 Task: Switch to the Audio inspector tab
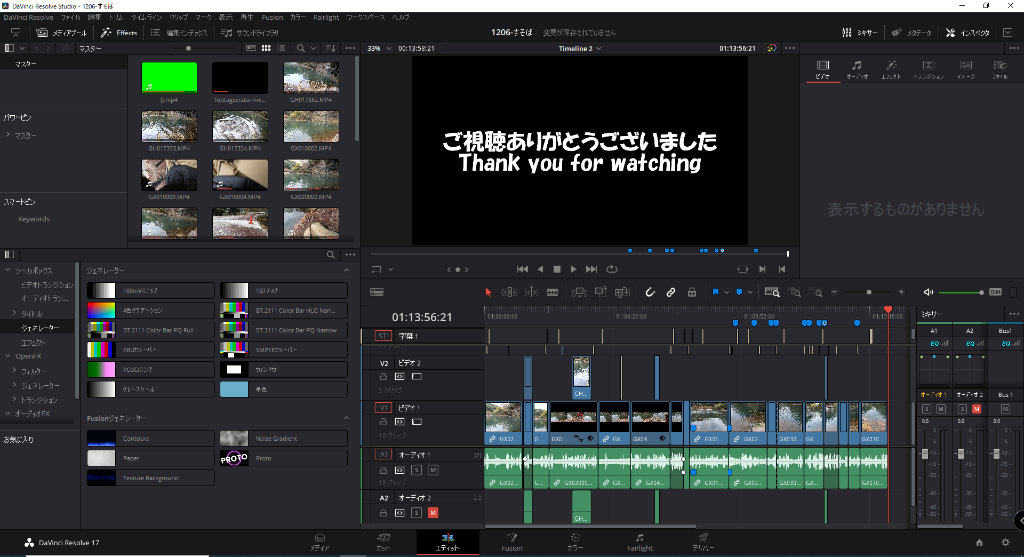[x=855, y=70]
